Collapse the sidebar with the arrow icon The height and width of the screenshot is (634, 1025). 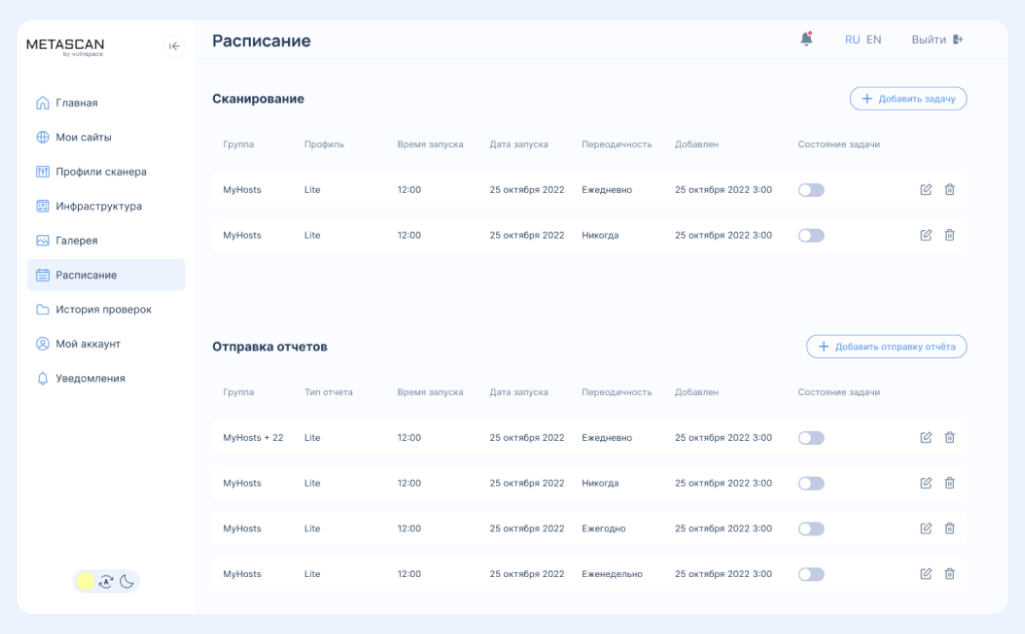point(174,46)
